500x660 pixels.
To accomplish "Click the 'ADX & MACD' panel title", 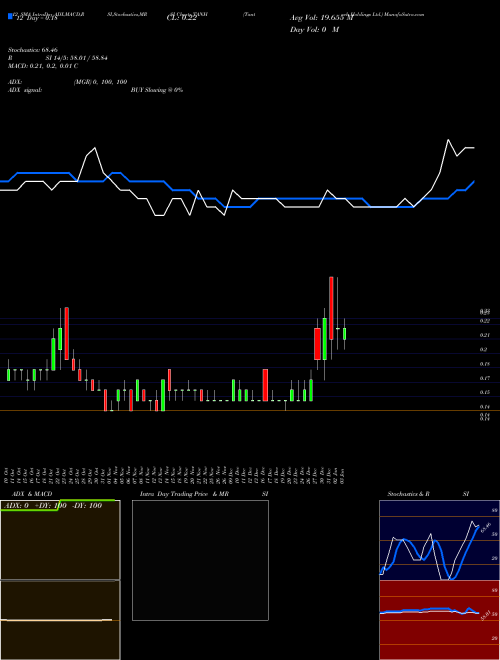I will click(32, 494).
